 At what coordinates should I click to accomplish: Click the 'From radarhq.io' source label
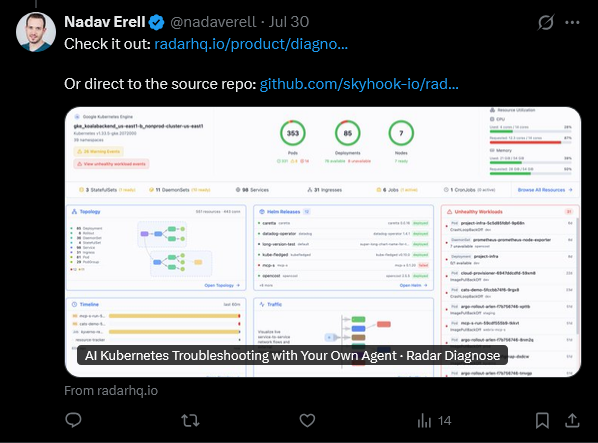coord(111,391)
